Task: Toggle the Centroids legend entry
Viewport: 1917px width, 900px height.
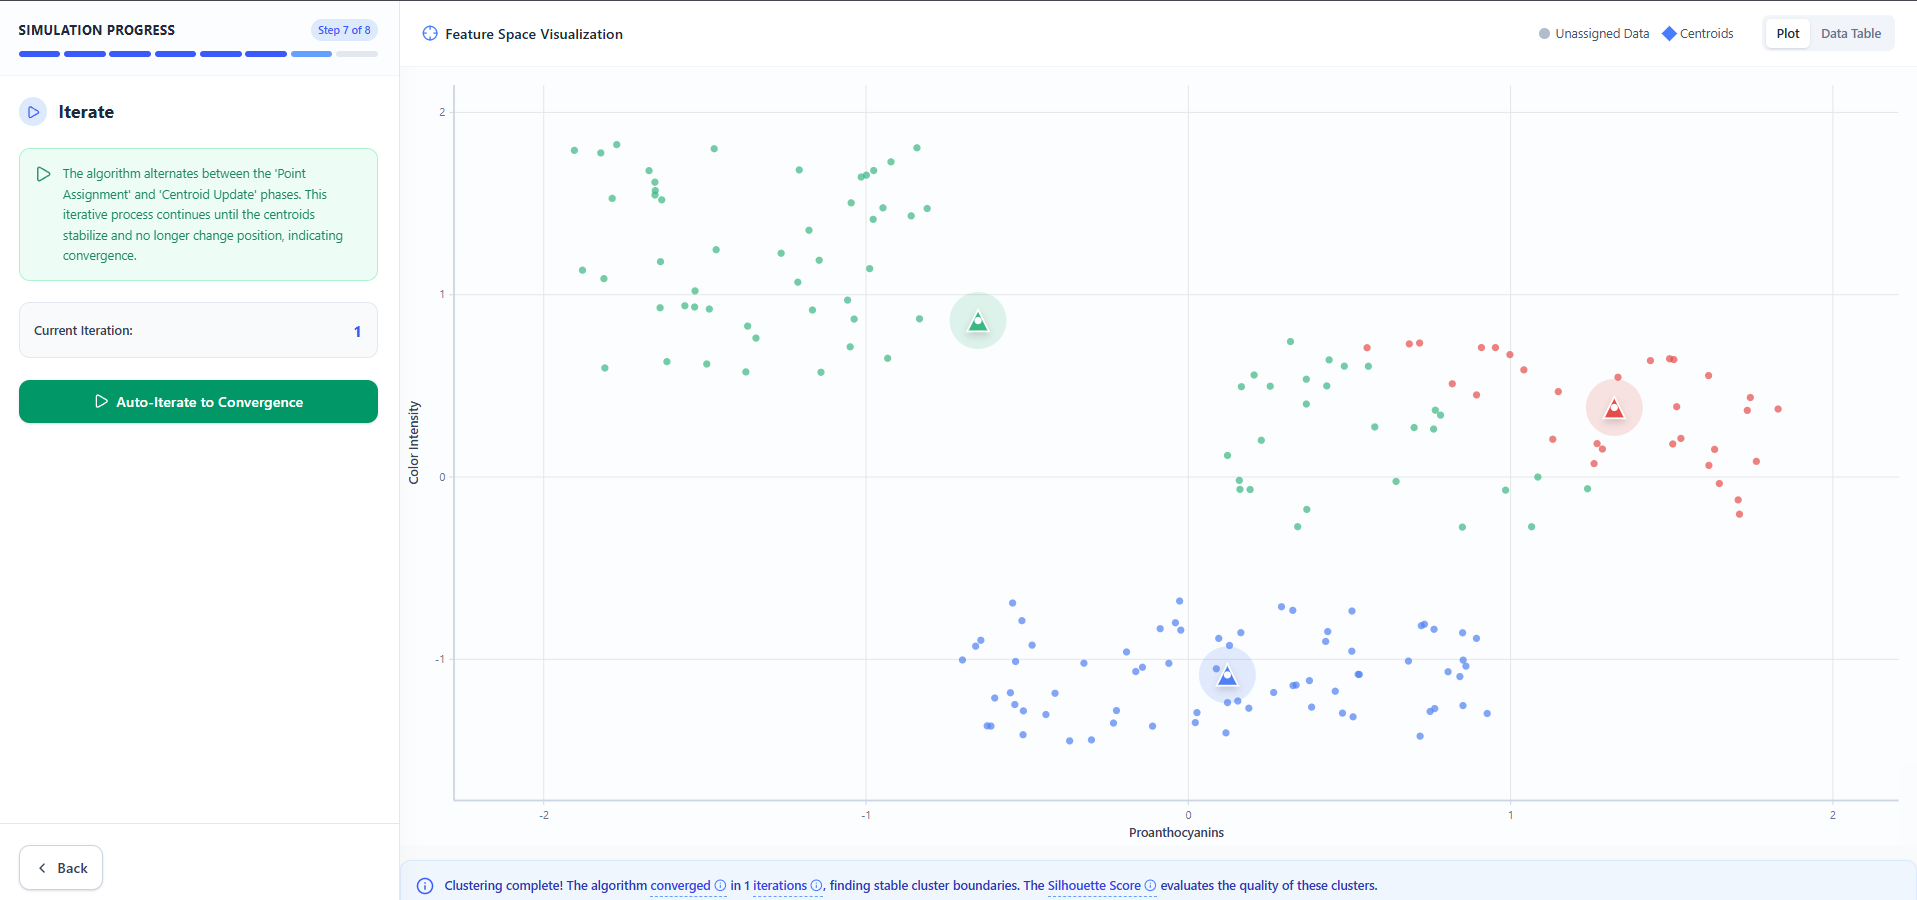Action: pyautogui.click(x=1698, y=34)
